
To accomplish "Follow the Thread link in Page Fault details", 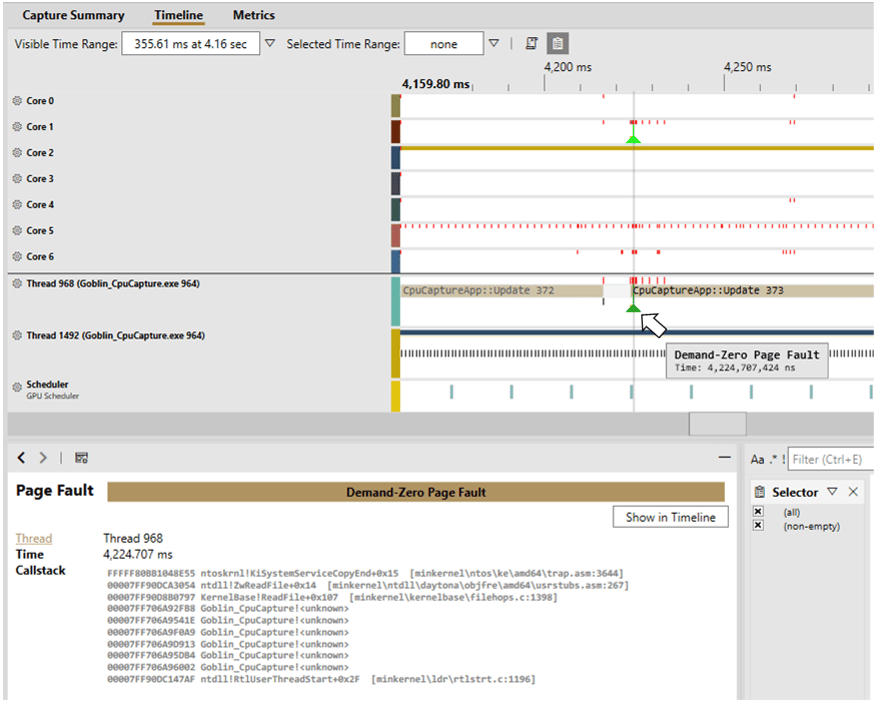I will point(34,538).
